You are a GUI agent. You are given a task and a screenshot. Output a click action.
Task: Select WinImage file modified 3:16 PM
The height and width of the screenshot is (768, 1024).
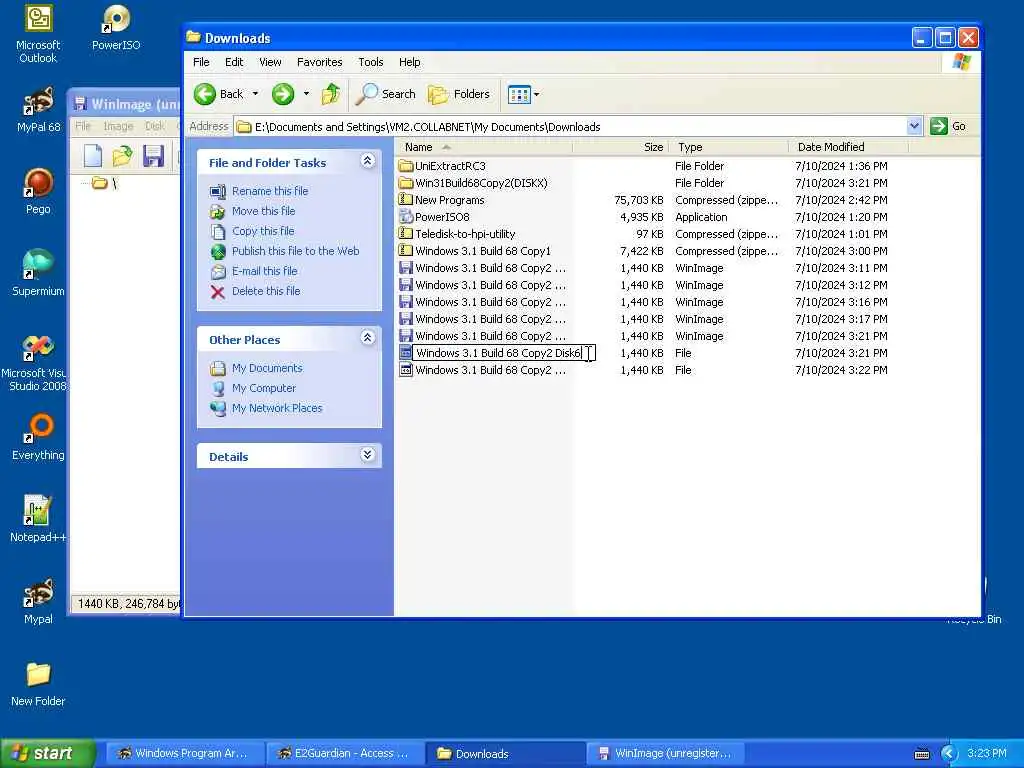(x=483, y=302)
